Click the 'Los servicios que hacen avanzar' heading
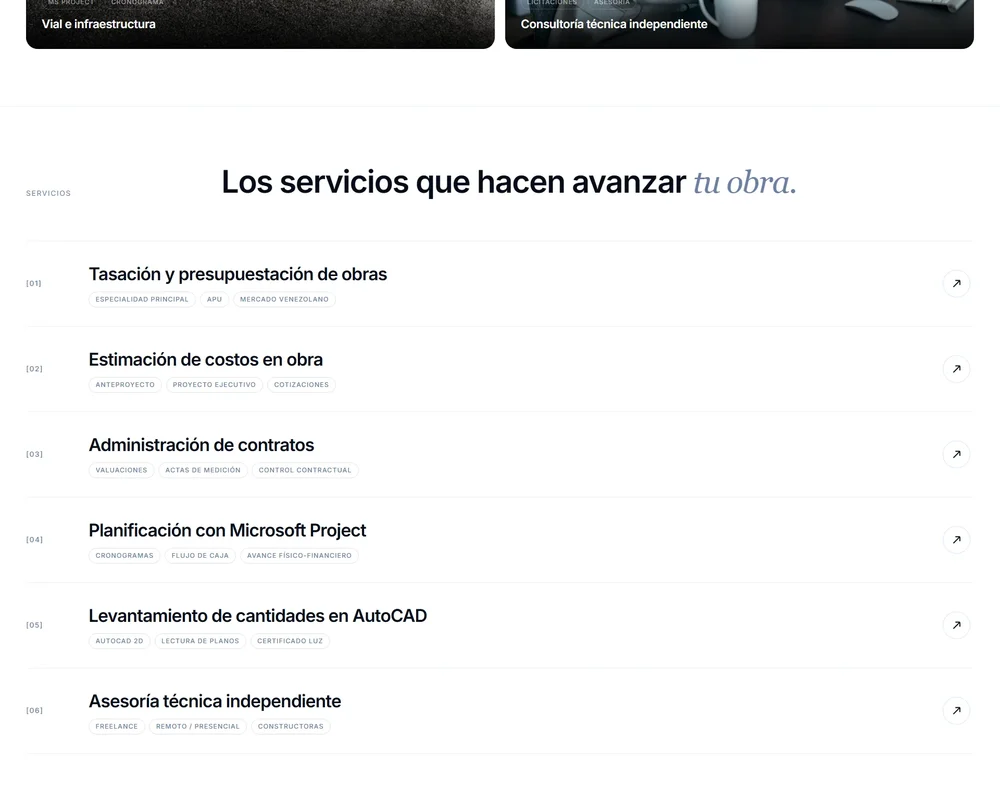1000x800 pixels. 453,182
